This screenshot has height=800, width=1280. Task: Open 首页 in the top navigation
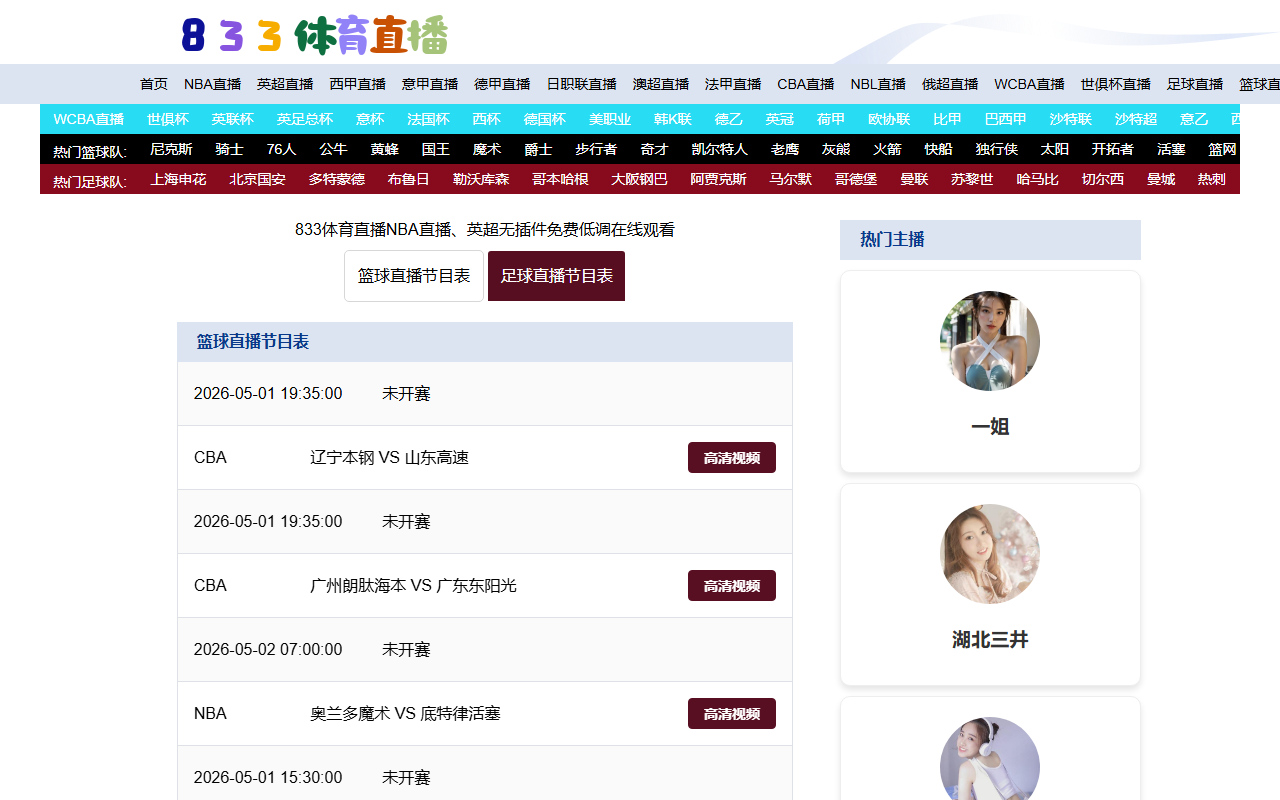[x=154, y=84]
